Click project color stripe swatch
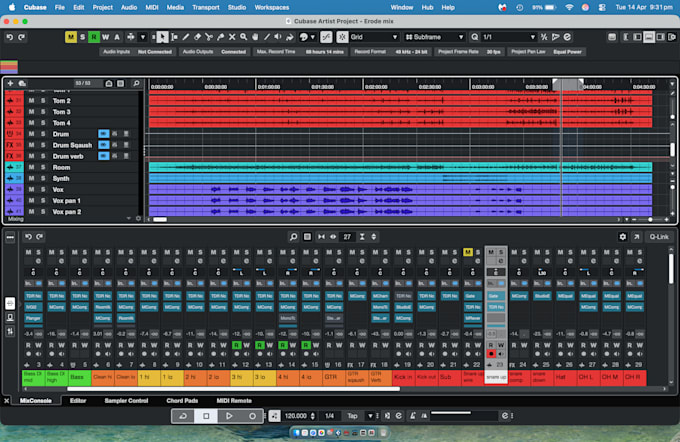Viewport: 680px width, 442px height. [x=9, y=67]
